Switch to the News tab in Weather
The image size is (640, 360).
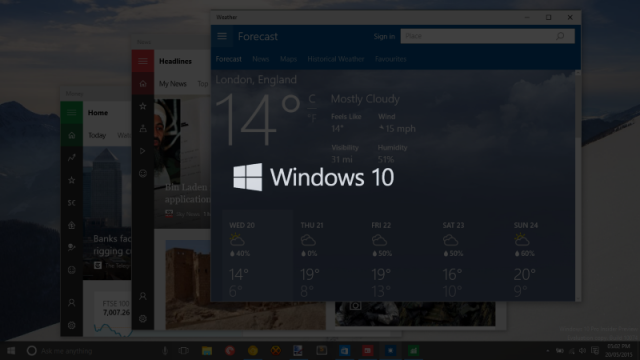[x=260, y=59]
